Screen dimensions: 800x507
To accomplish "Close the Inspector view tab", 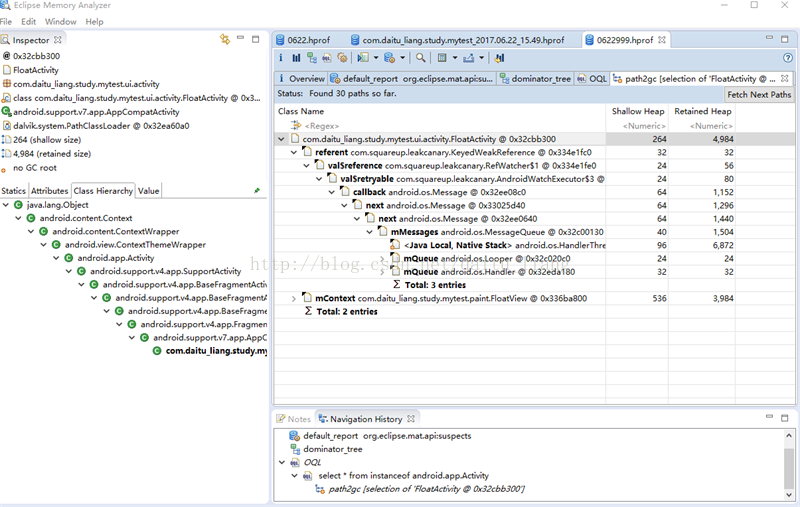I will pos(58,40).
